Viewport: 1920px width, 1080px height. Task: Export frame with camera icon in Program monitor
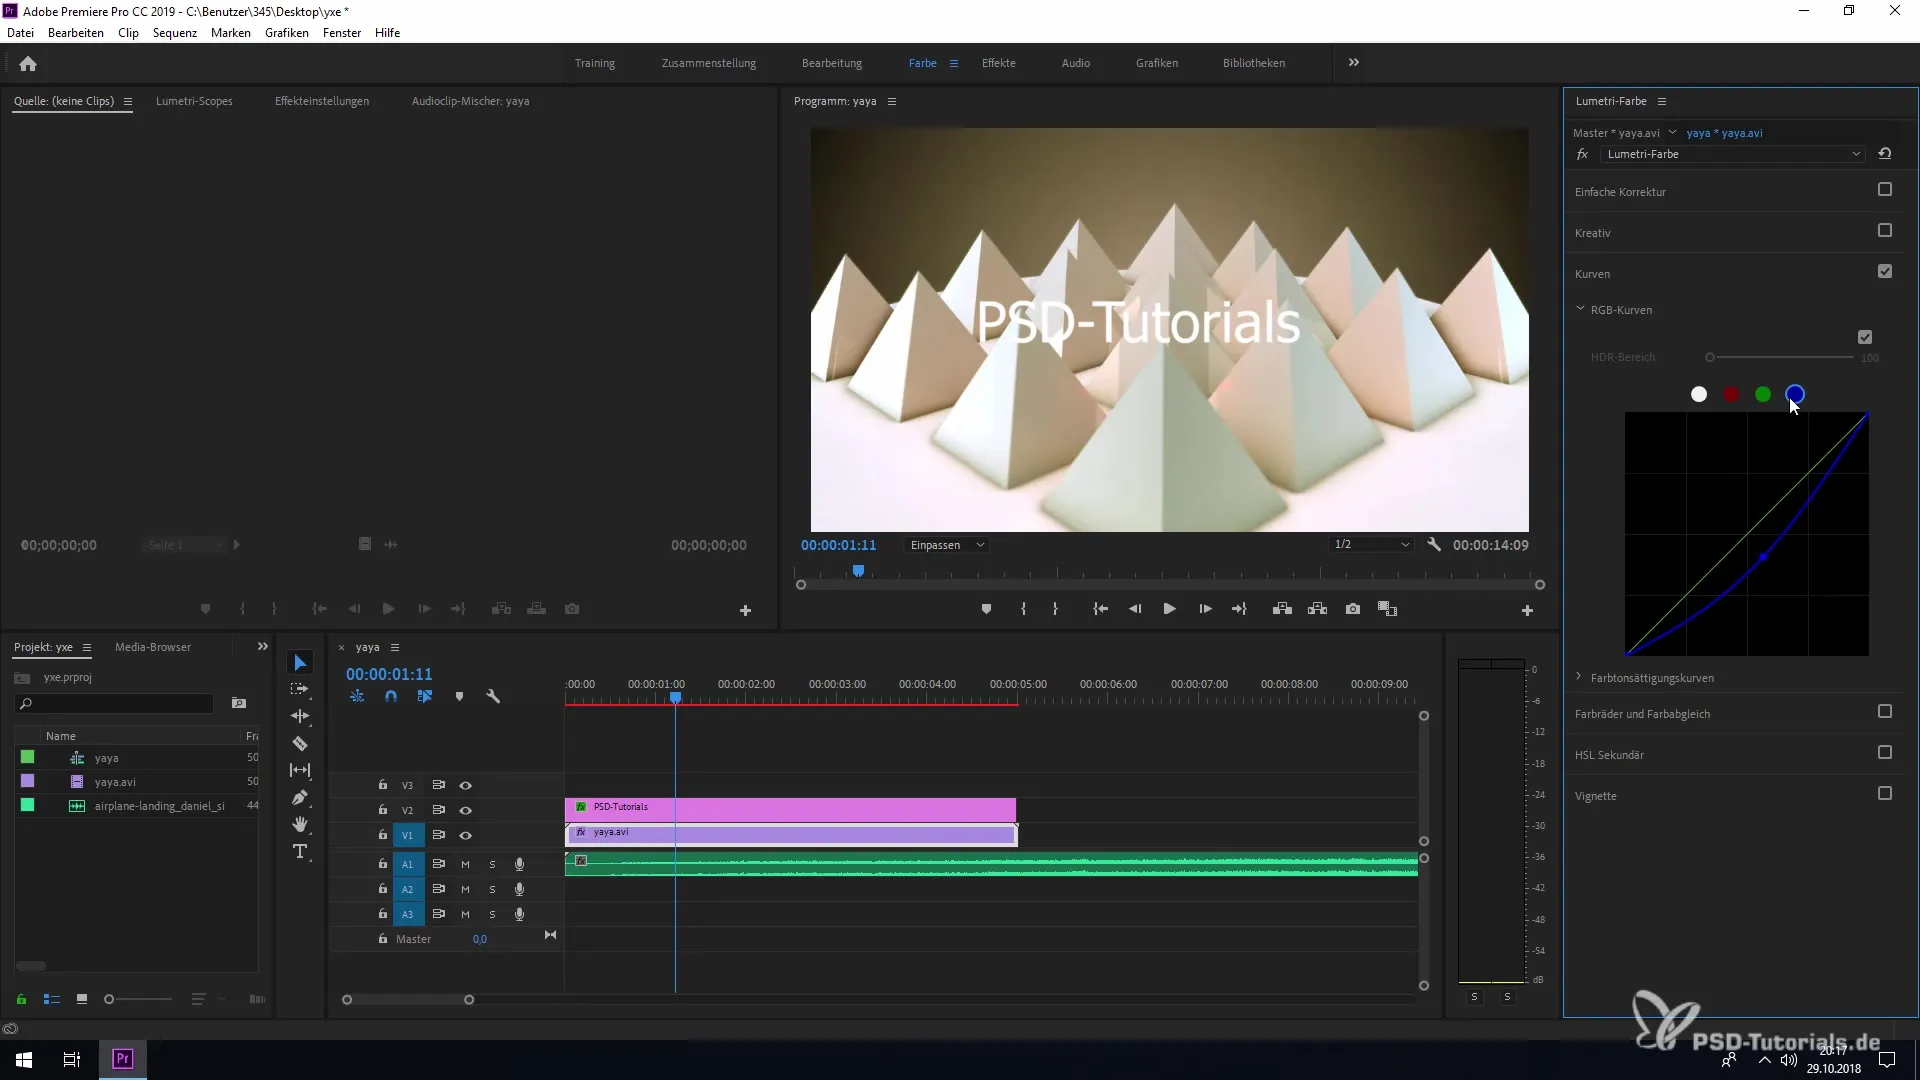(x=1353, y=609)
